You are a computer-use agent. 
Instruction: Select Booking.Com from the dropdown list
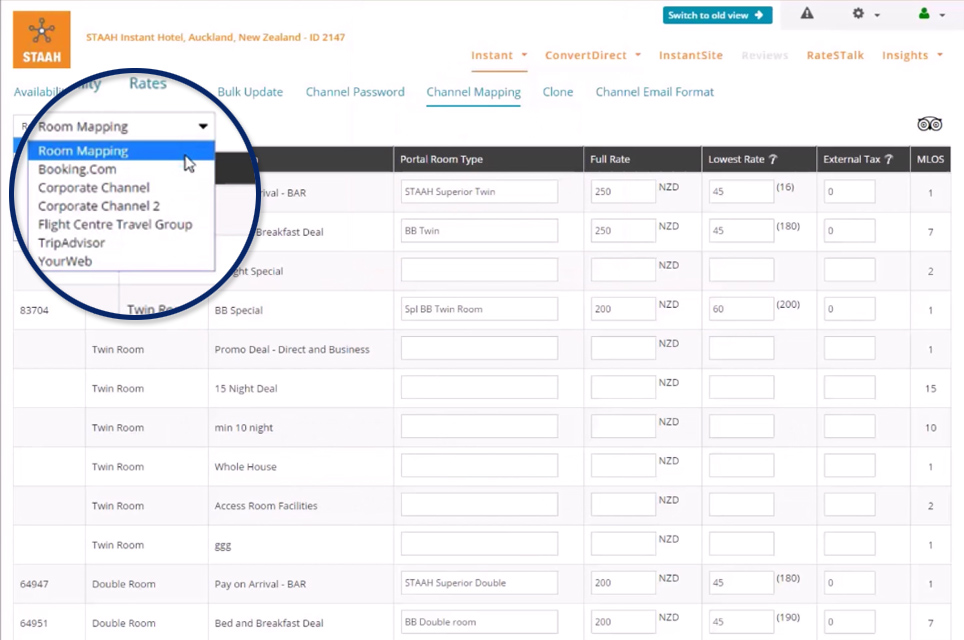(121, 169)
